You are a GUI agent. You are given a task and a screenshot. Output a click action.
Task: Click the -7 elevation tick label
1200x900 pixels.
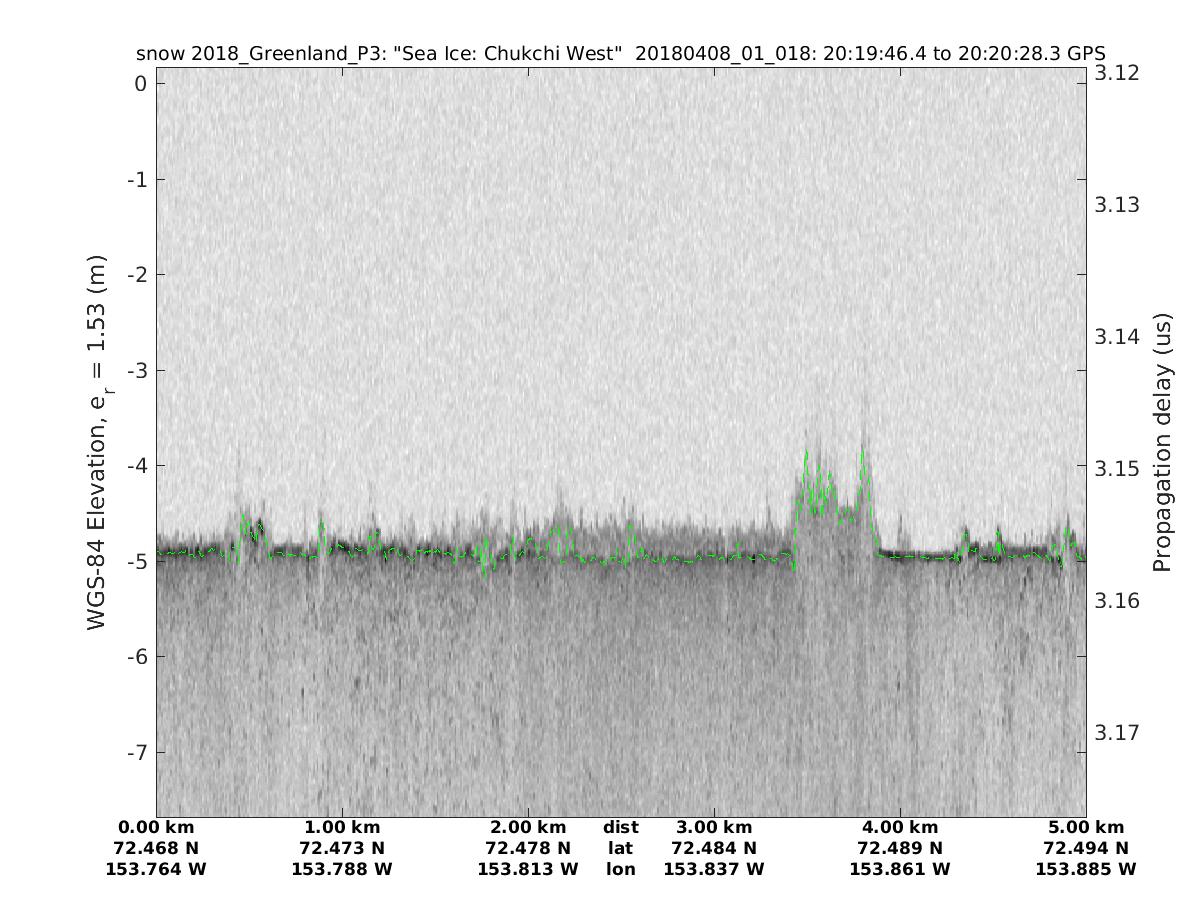(136, 752)
